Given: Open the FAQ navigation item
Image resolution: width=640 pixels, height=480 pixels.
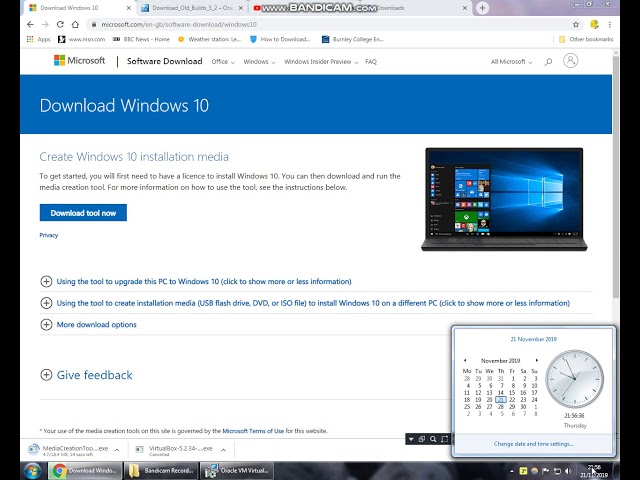Looking at the screenshot, I should pyautogui.click(x=371, y=62).
